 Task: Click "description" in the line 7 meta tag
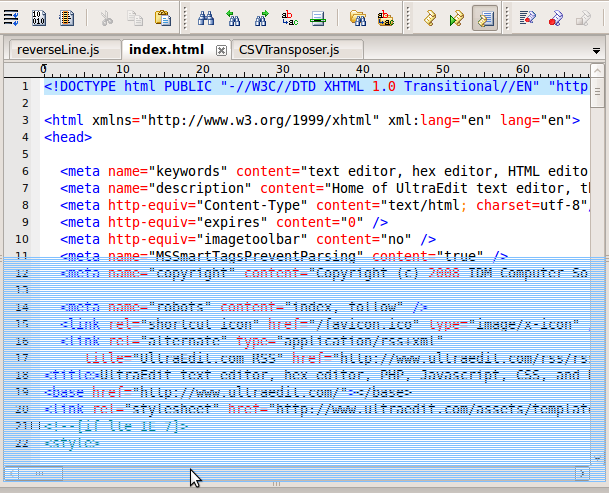[204, 188]
